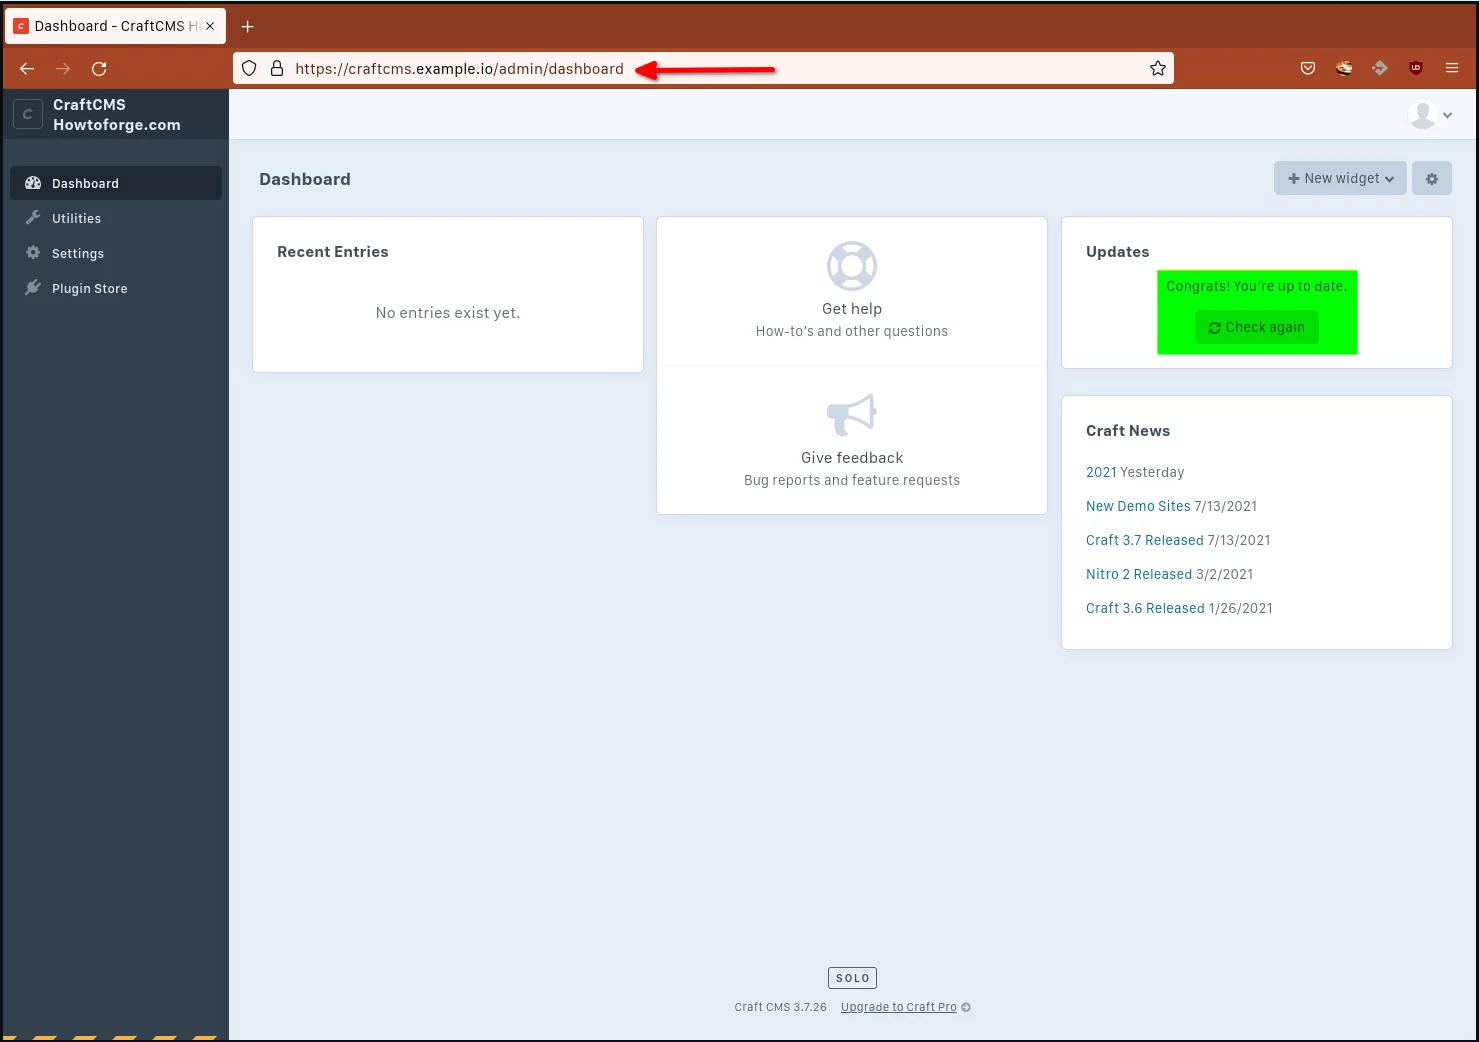Open the browser hamburger menu

(1452, 68)
